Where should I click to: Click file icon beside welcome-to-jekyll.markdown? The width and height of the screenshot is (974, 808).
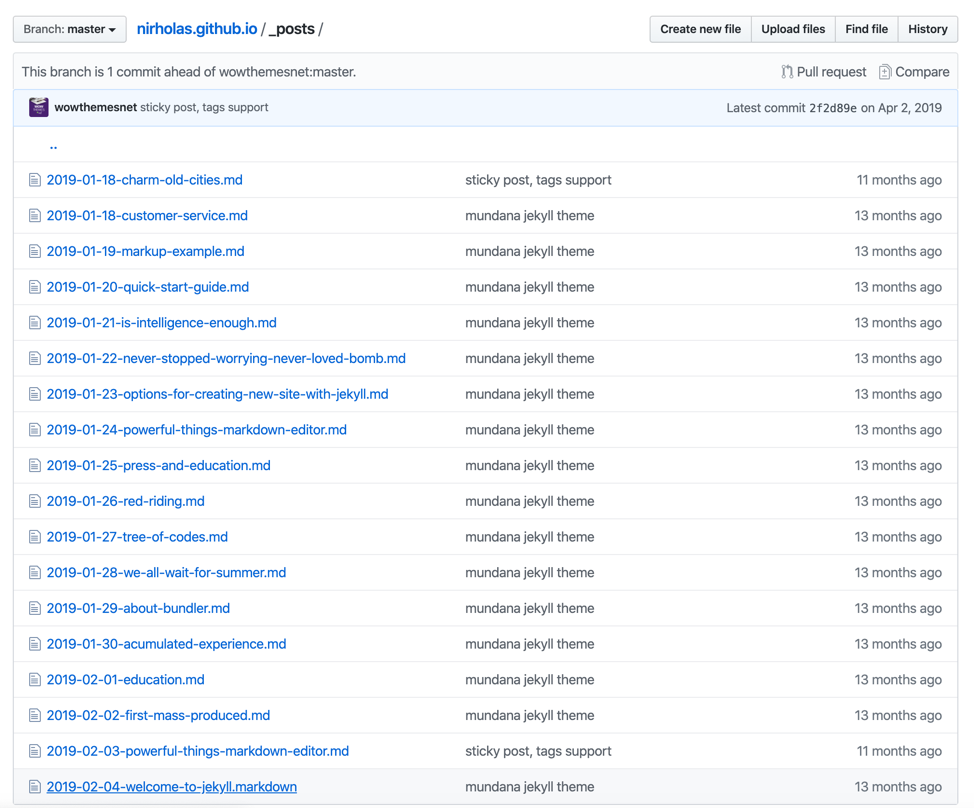point(35,787)
